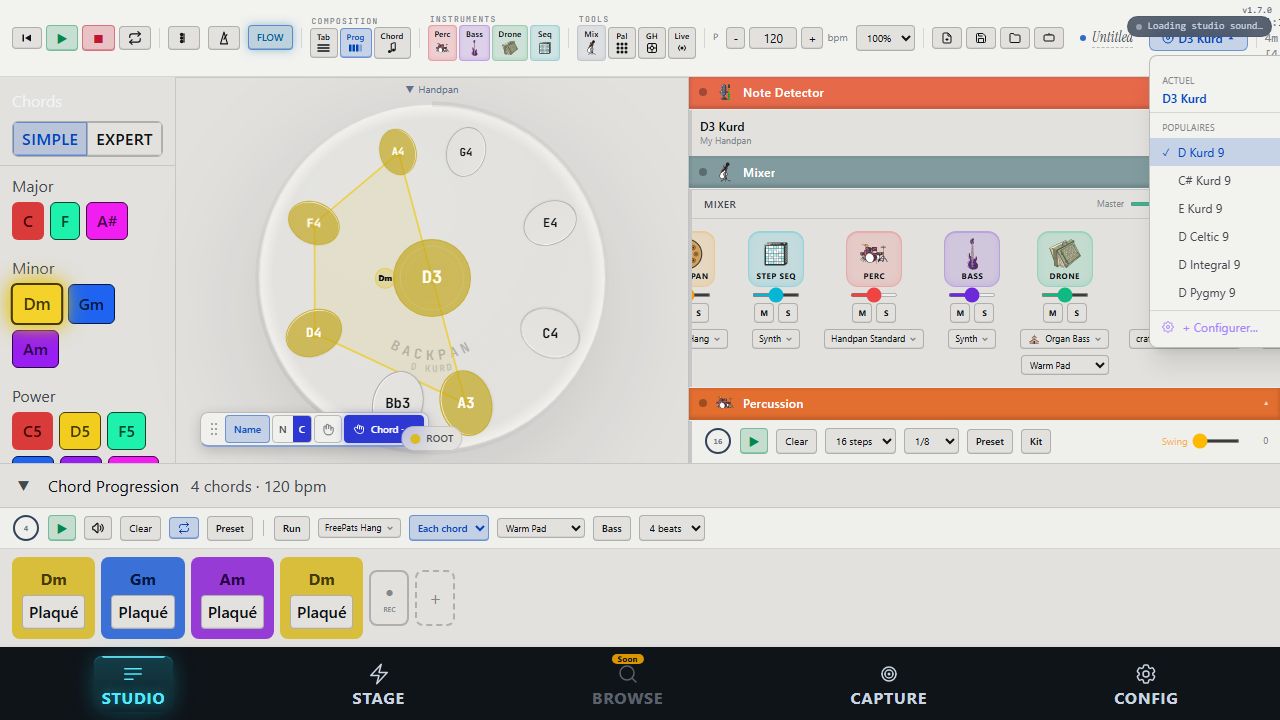
Task: Collapse the Handpan header arrow
Action: pyautogui.click(x=410, y=89)
